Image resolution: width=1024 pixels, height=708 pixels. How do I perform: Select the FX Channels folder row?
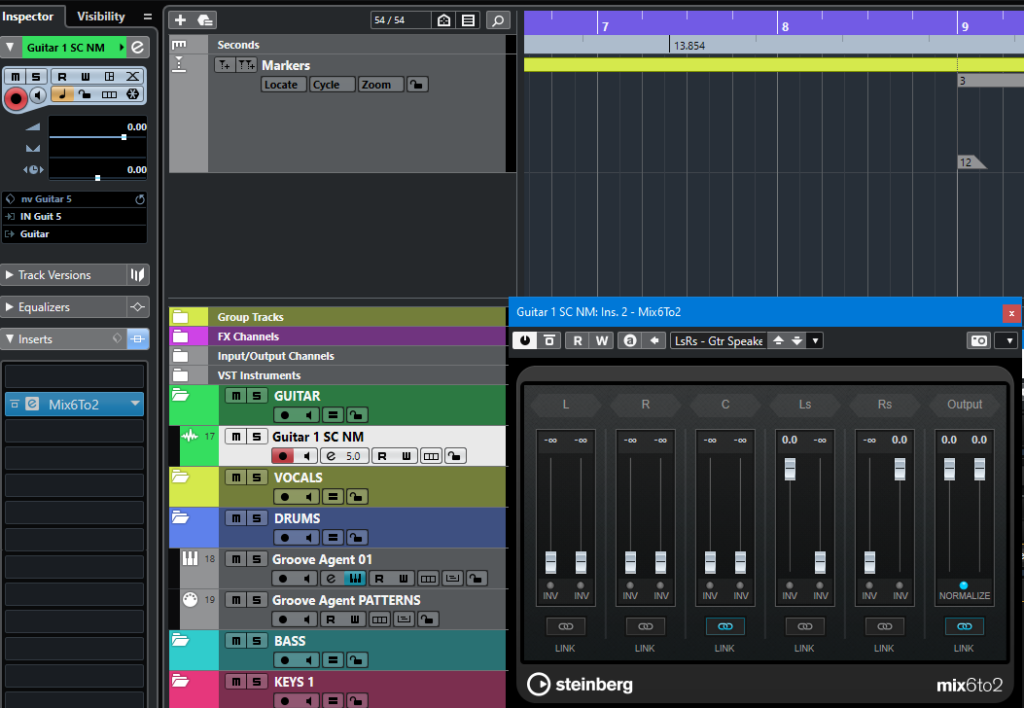[x=338, y=336]
